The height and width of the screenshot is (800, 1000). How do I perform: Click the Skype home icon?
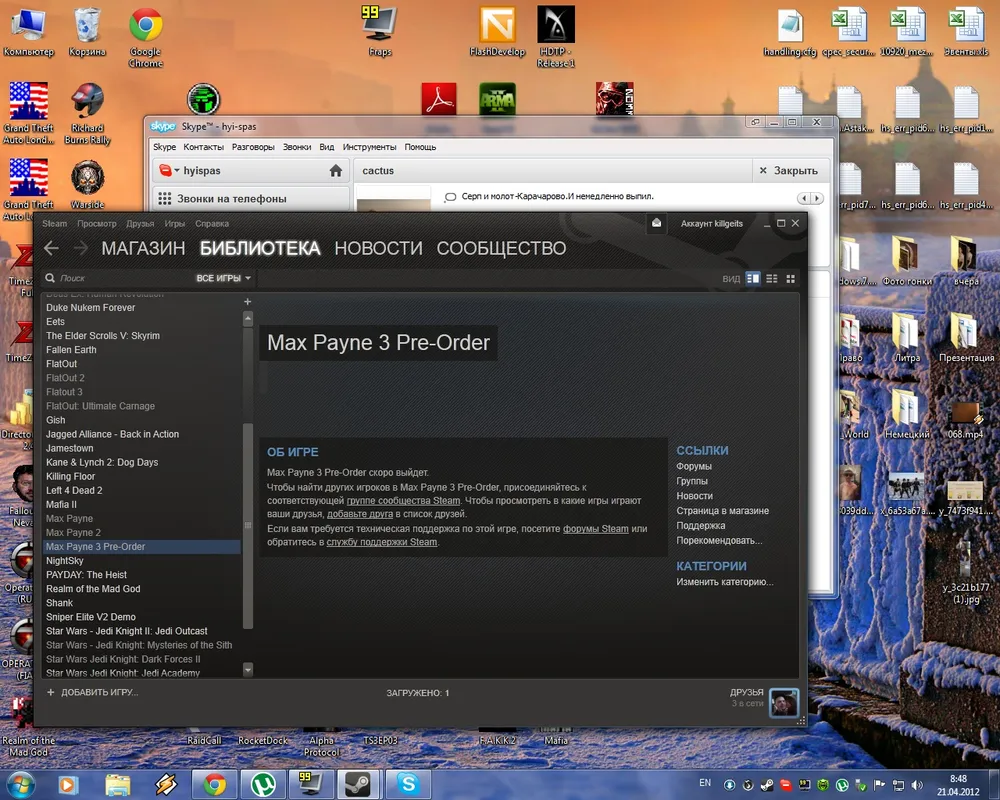point(336,171)
